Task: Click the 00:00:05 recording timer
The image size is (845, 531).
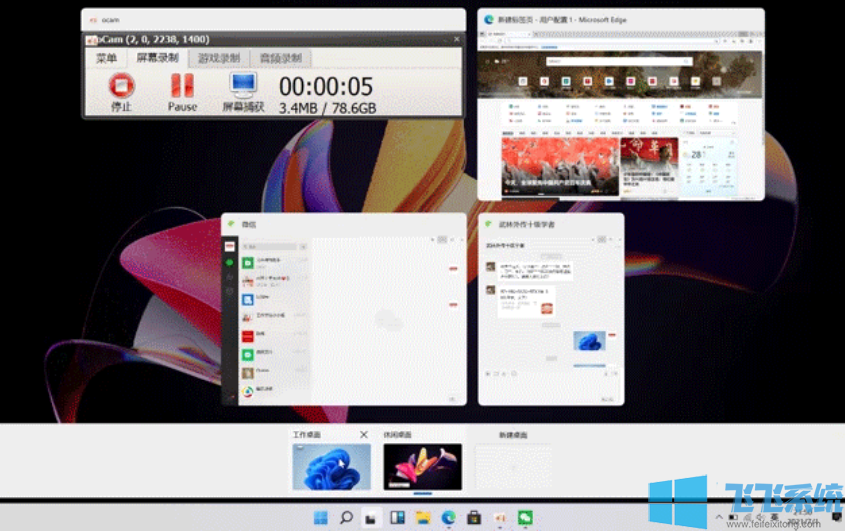Action: point(325,86)
